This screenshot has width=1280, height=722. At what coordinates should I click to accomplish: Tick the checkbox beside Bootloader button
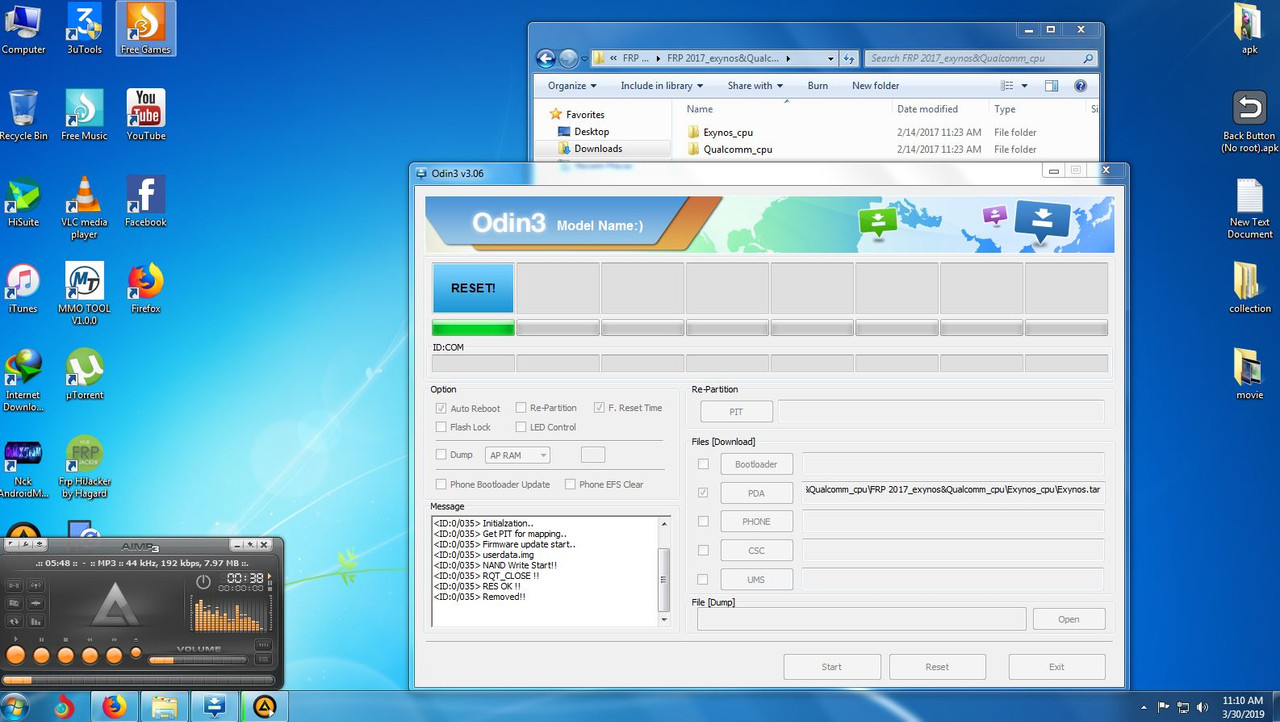click(x=703, y=464)
